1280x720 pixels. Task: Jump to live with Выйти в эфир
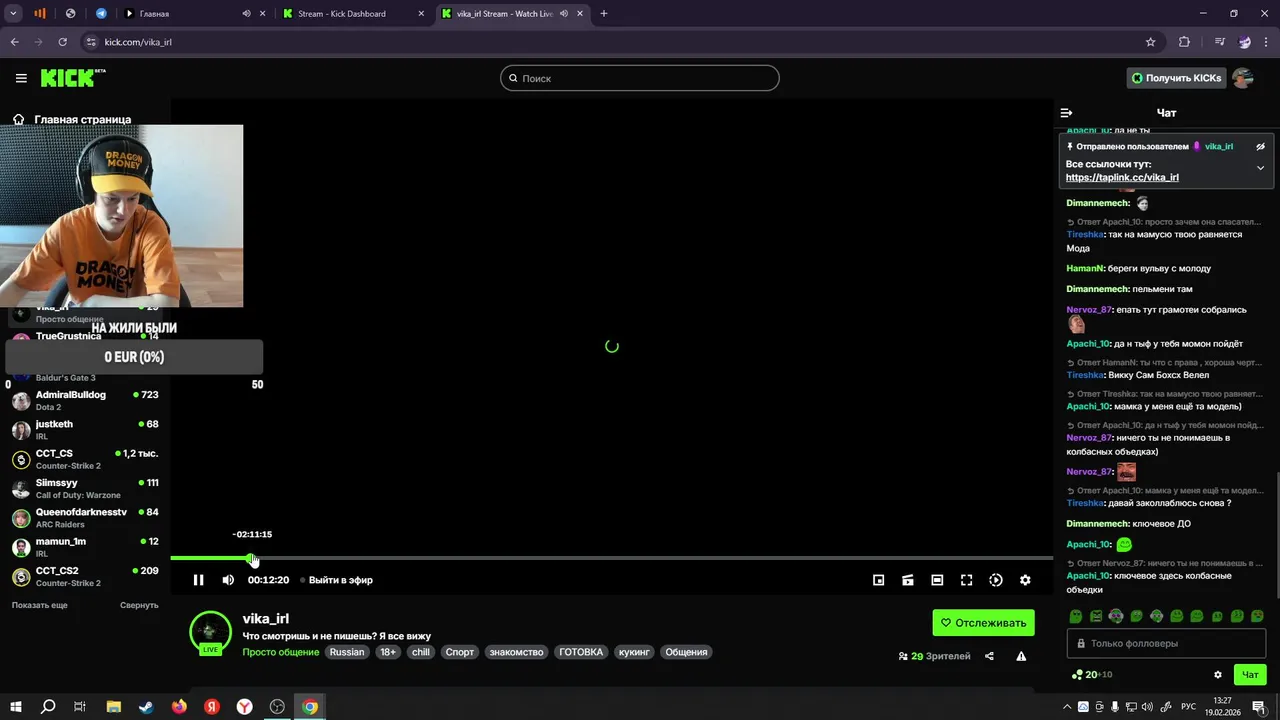click(x=337, y=580)
